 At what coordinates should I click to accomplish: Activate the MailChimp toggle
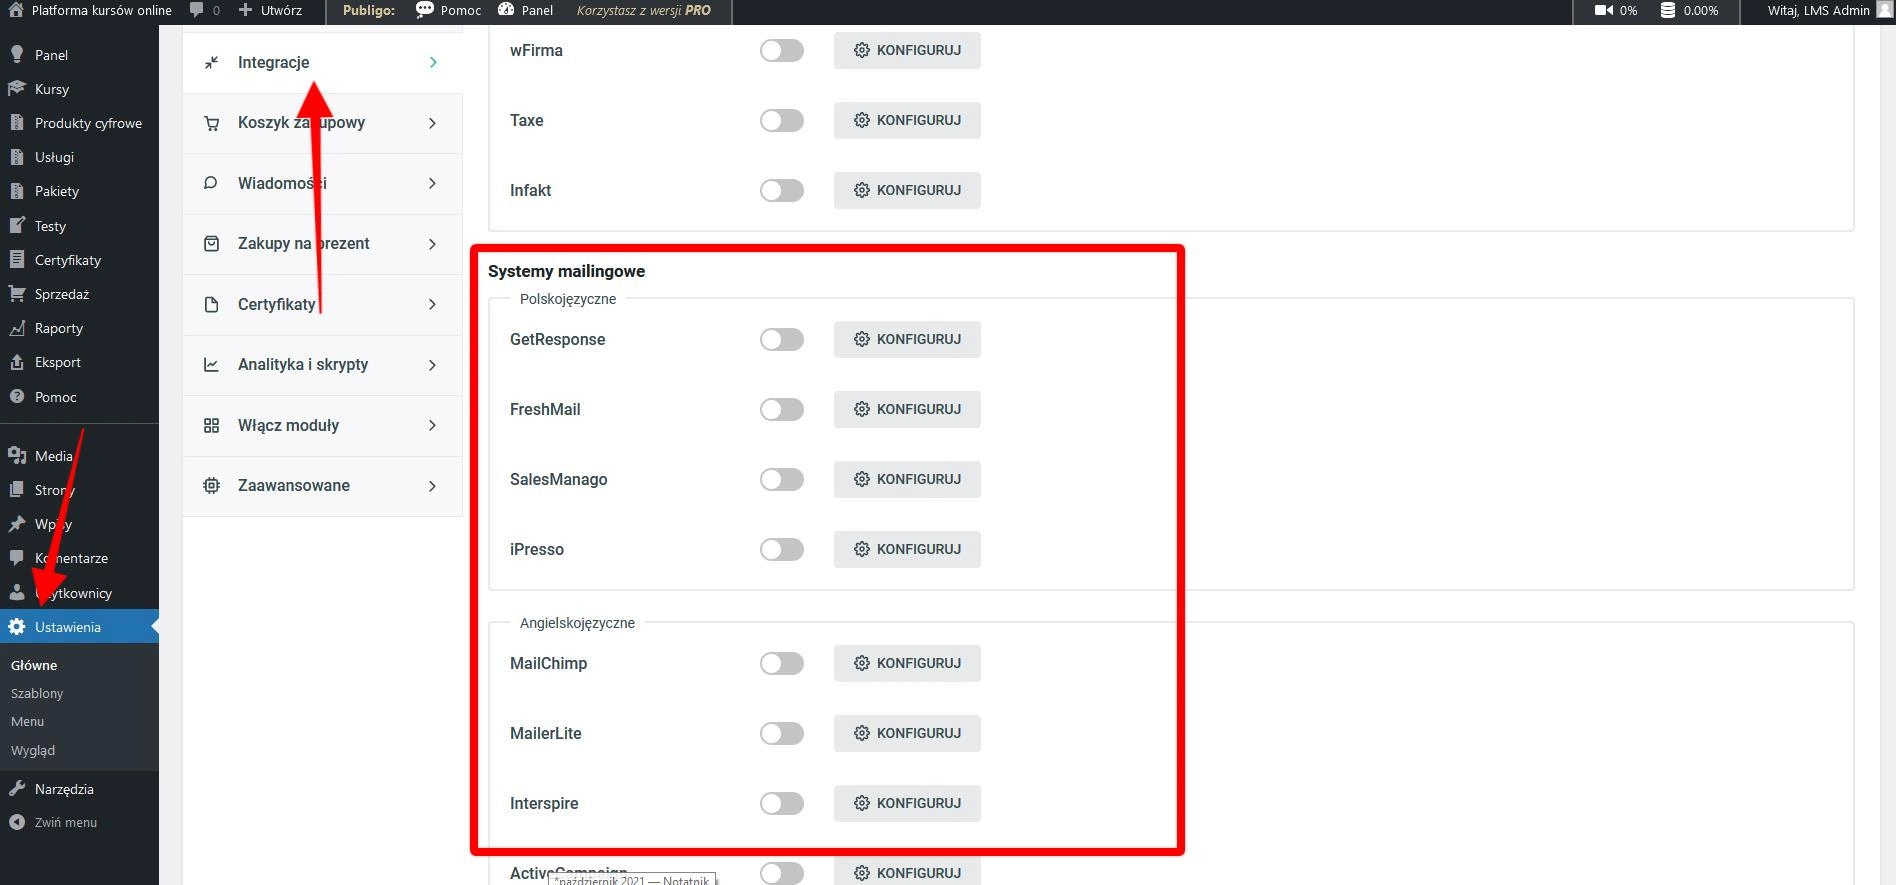click(782, 663)
